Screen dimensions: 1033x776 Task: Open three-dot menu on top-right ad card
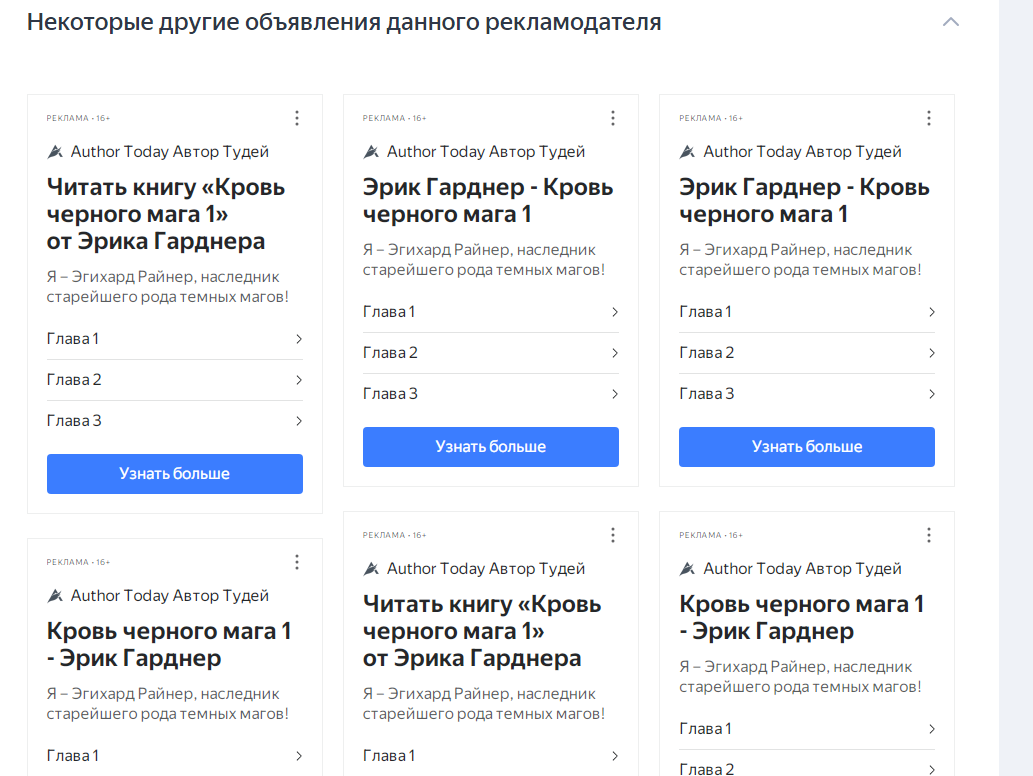(x=929, y=118)
